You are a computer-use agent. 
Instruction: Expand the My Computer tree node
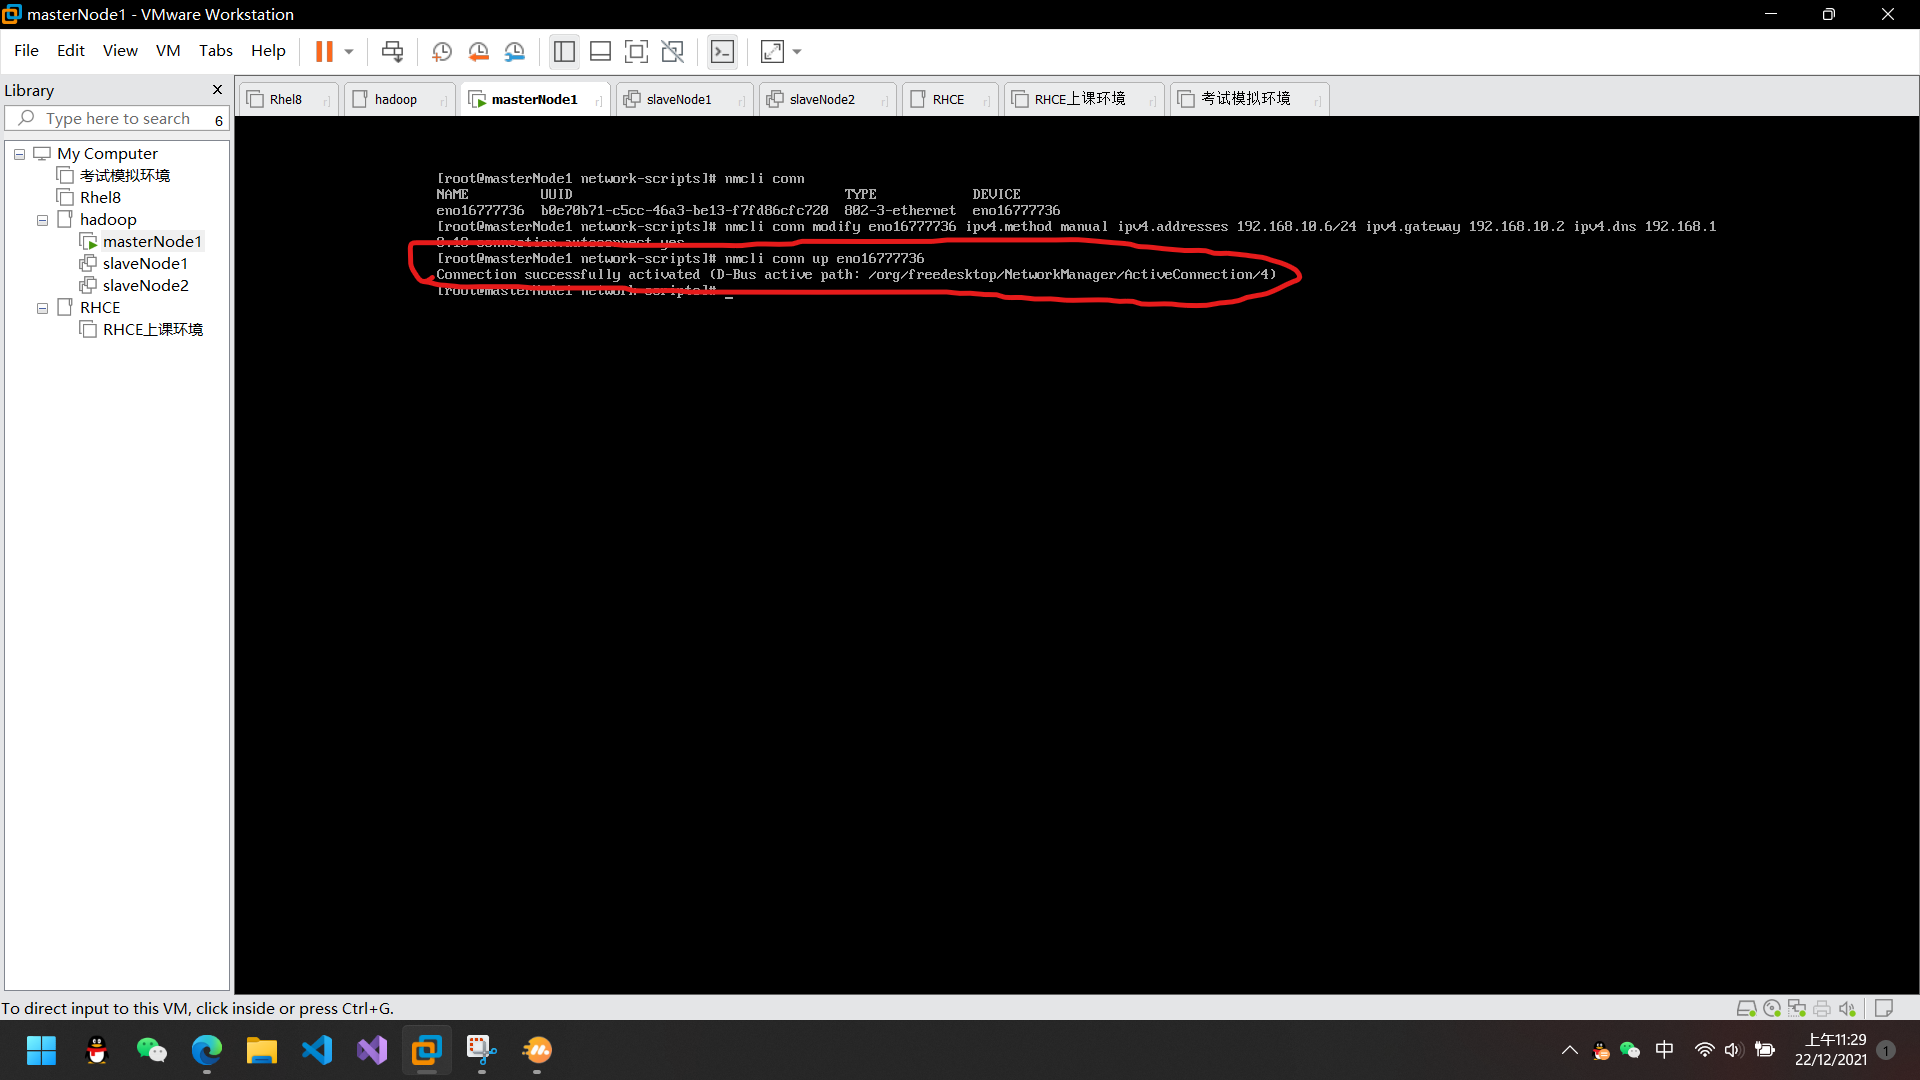(20, 153)
